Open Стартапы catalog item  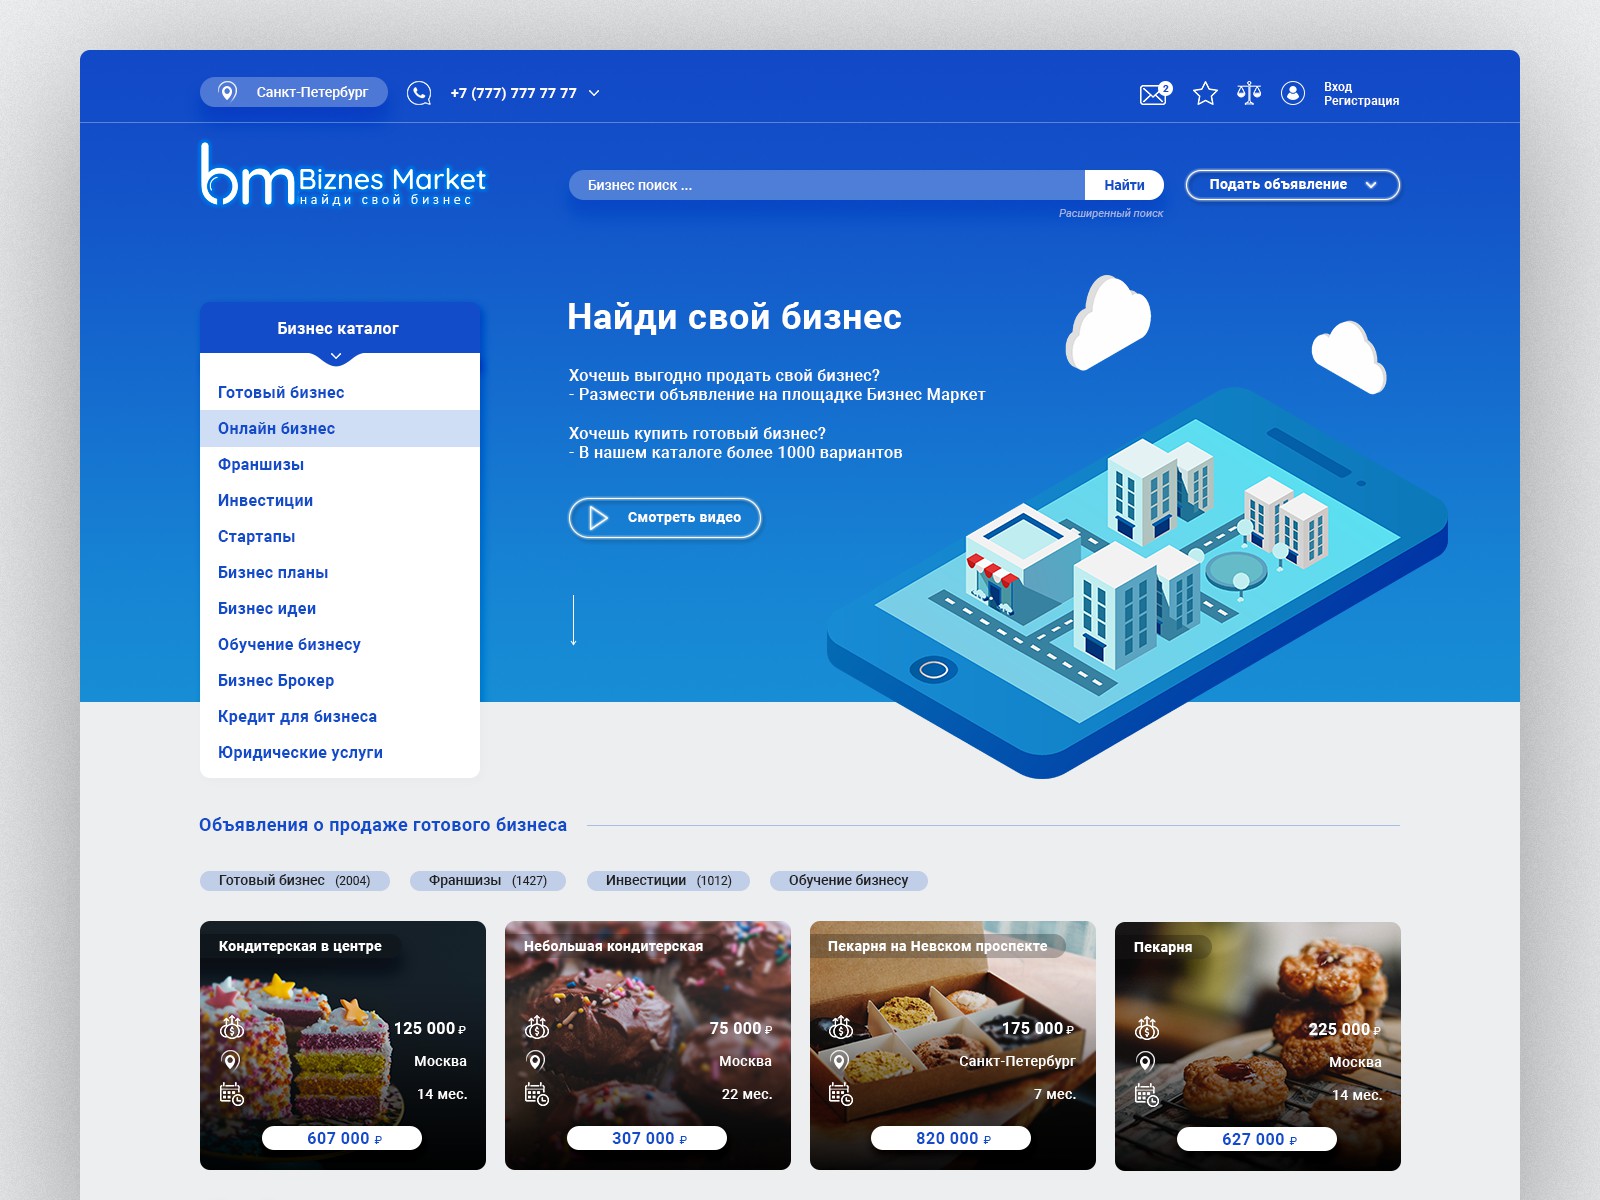click(x=340, y=537)
